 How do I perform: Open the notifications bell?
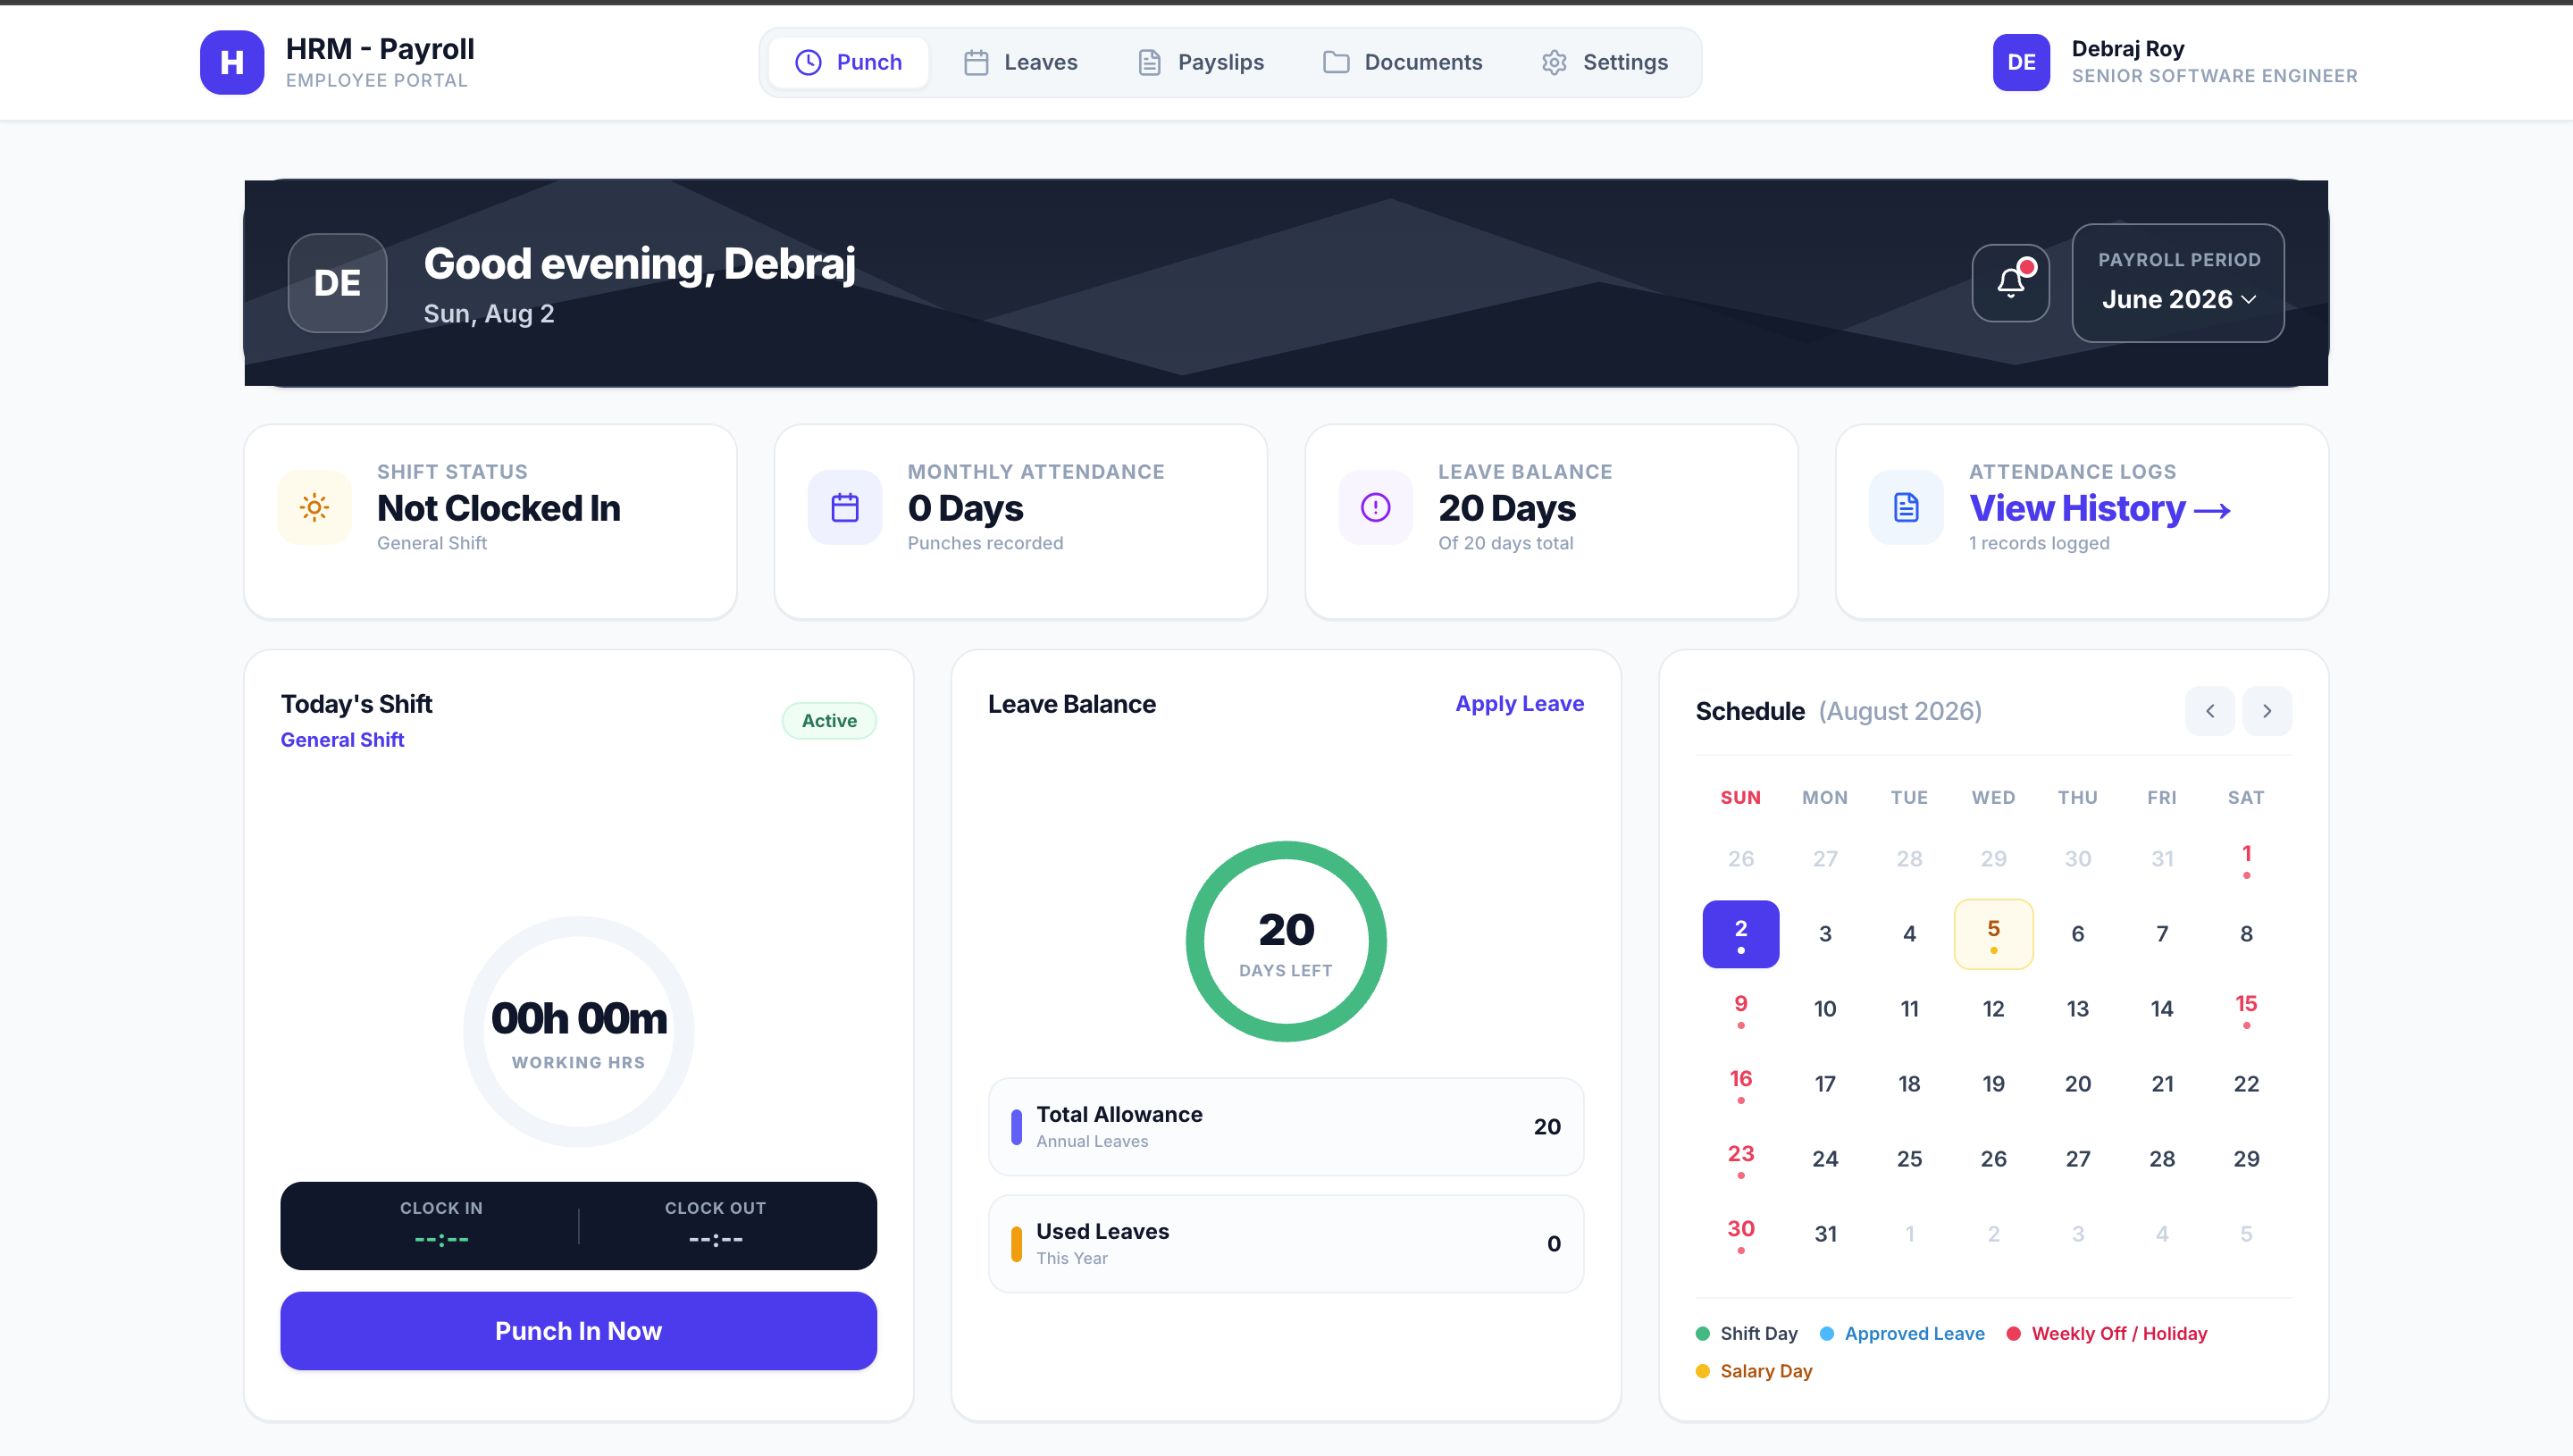pos(2010,283)
